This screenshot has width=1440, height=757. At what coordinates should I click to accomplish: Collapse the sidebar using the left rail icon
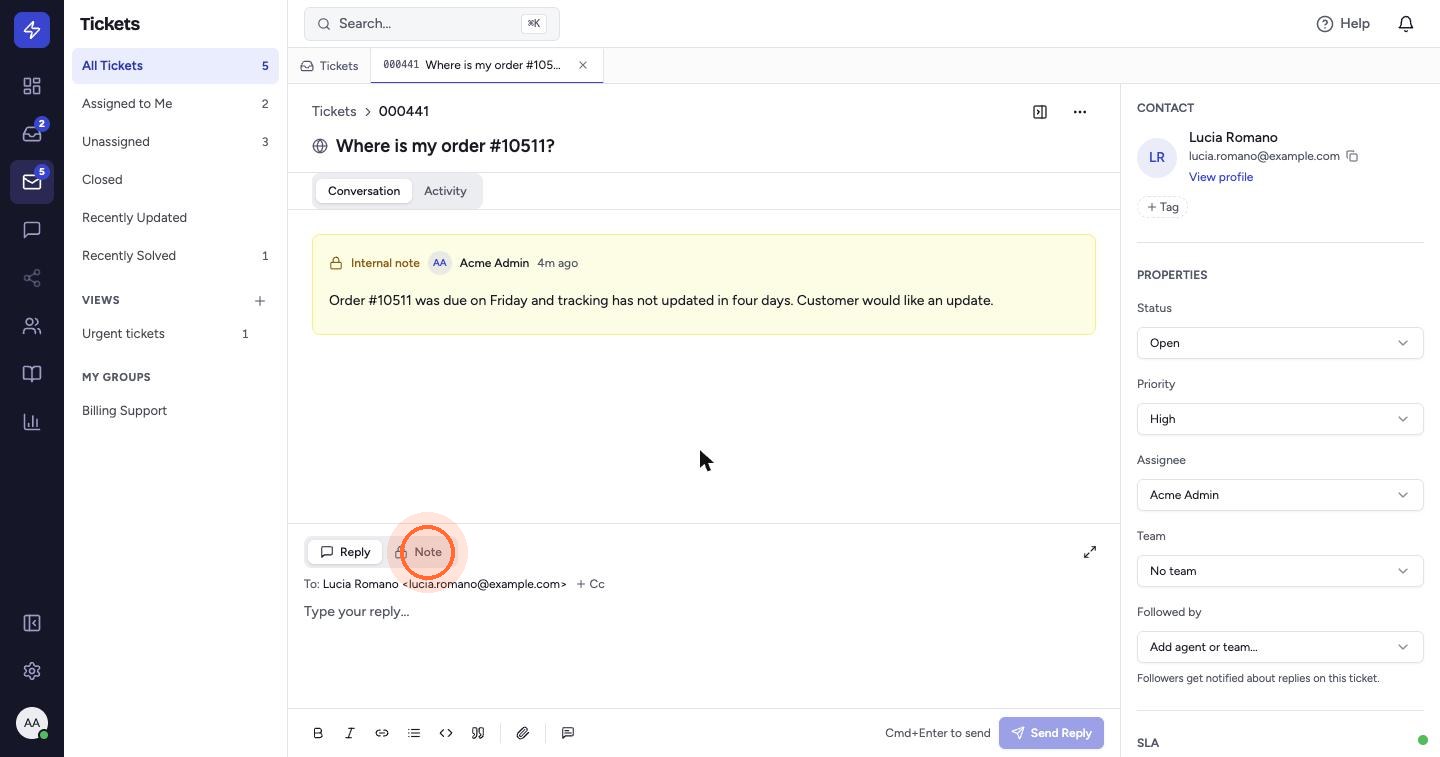[x=32, y=623]
